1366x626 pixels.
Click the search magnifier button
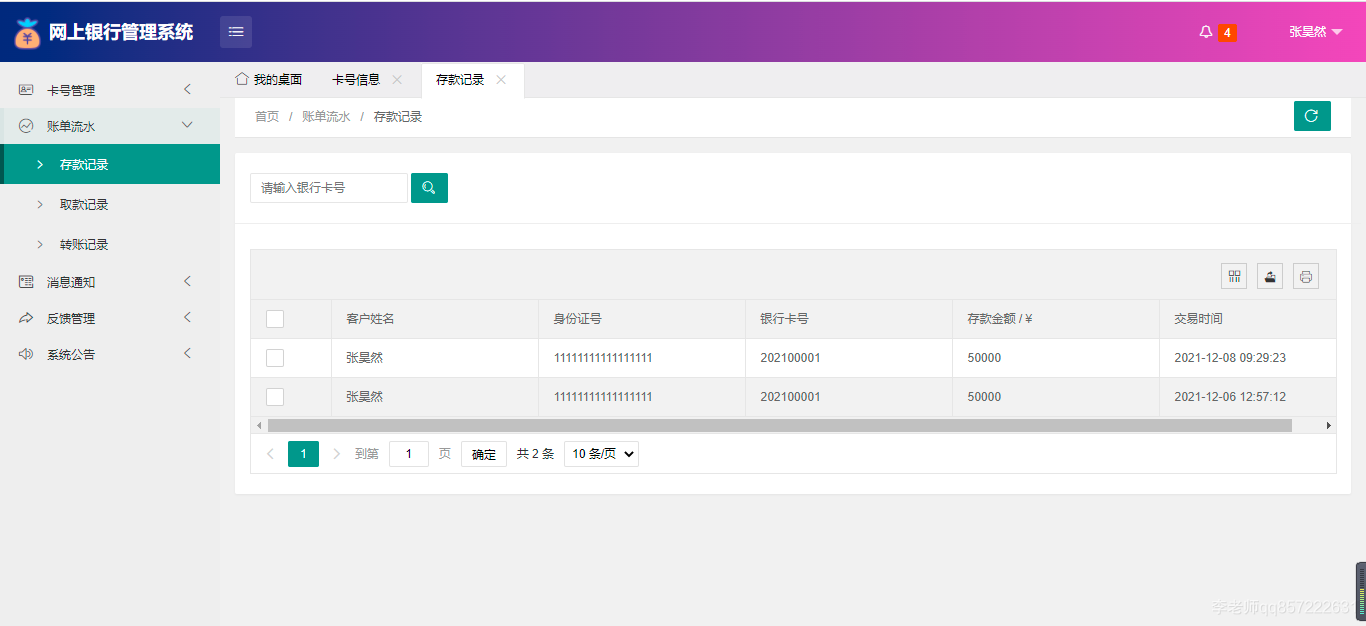429,188
